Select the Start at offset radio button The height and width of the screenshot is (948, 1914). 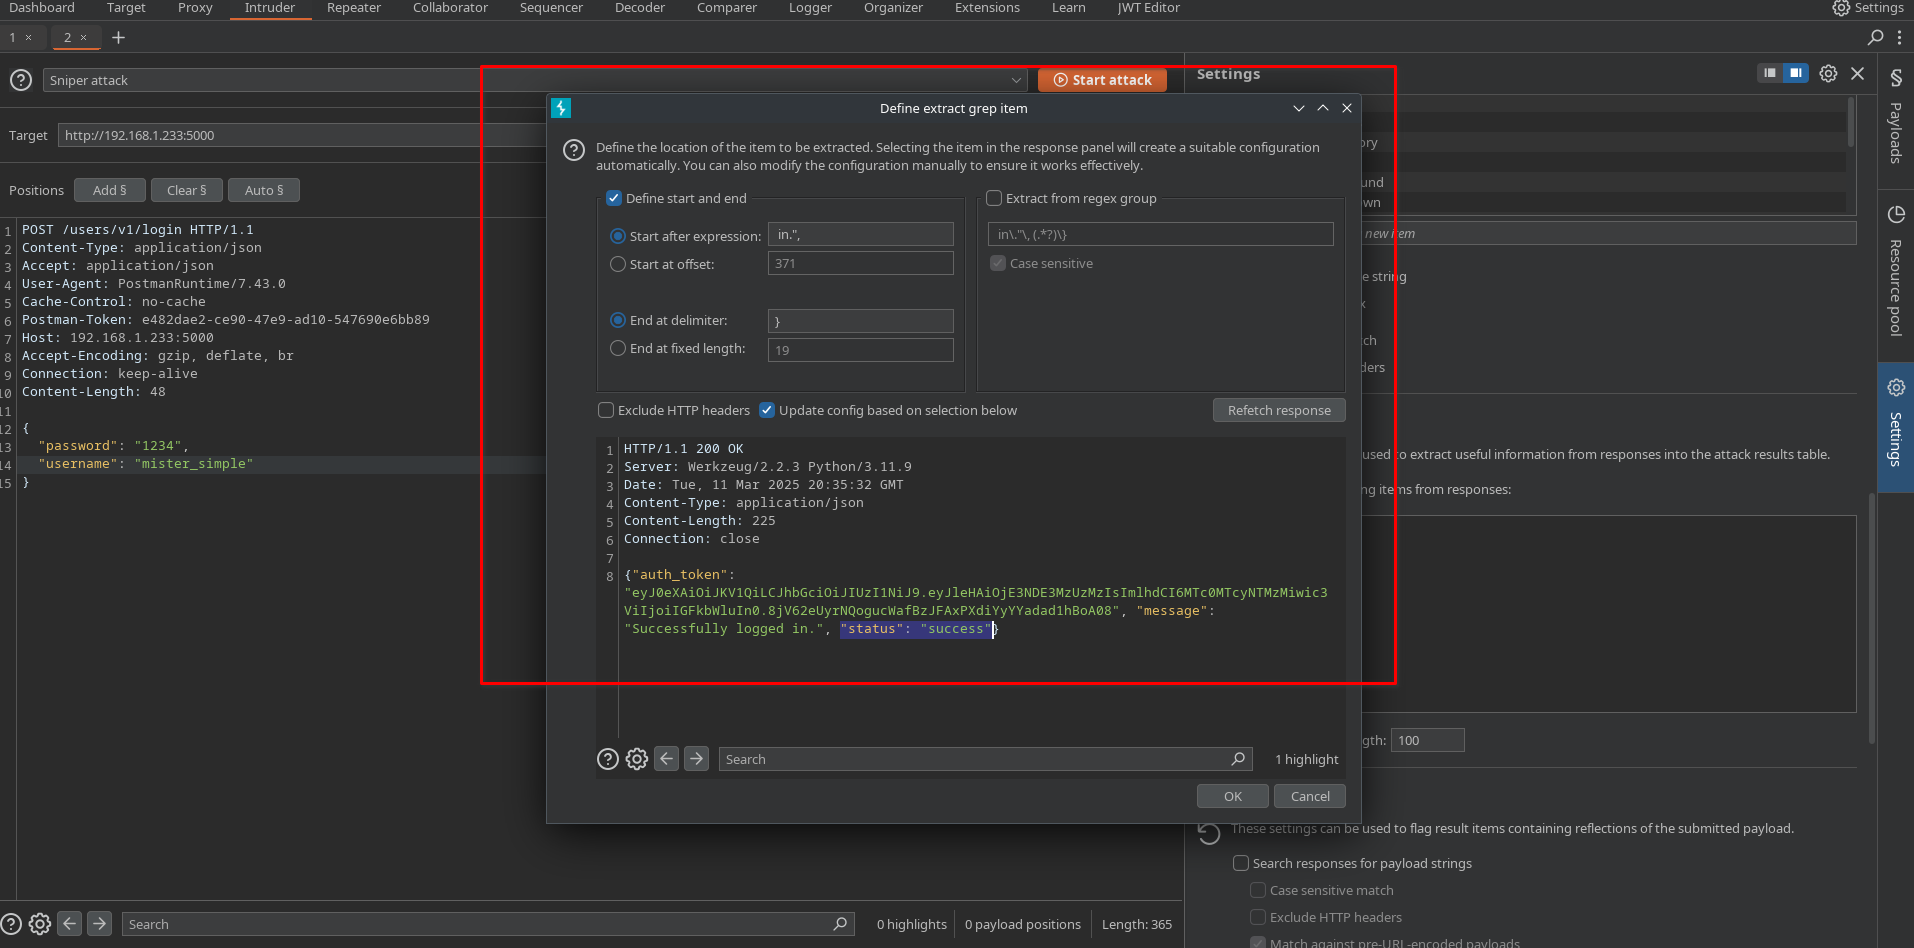618,264
